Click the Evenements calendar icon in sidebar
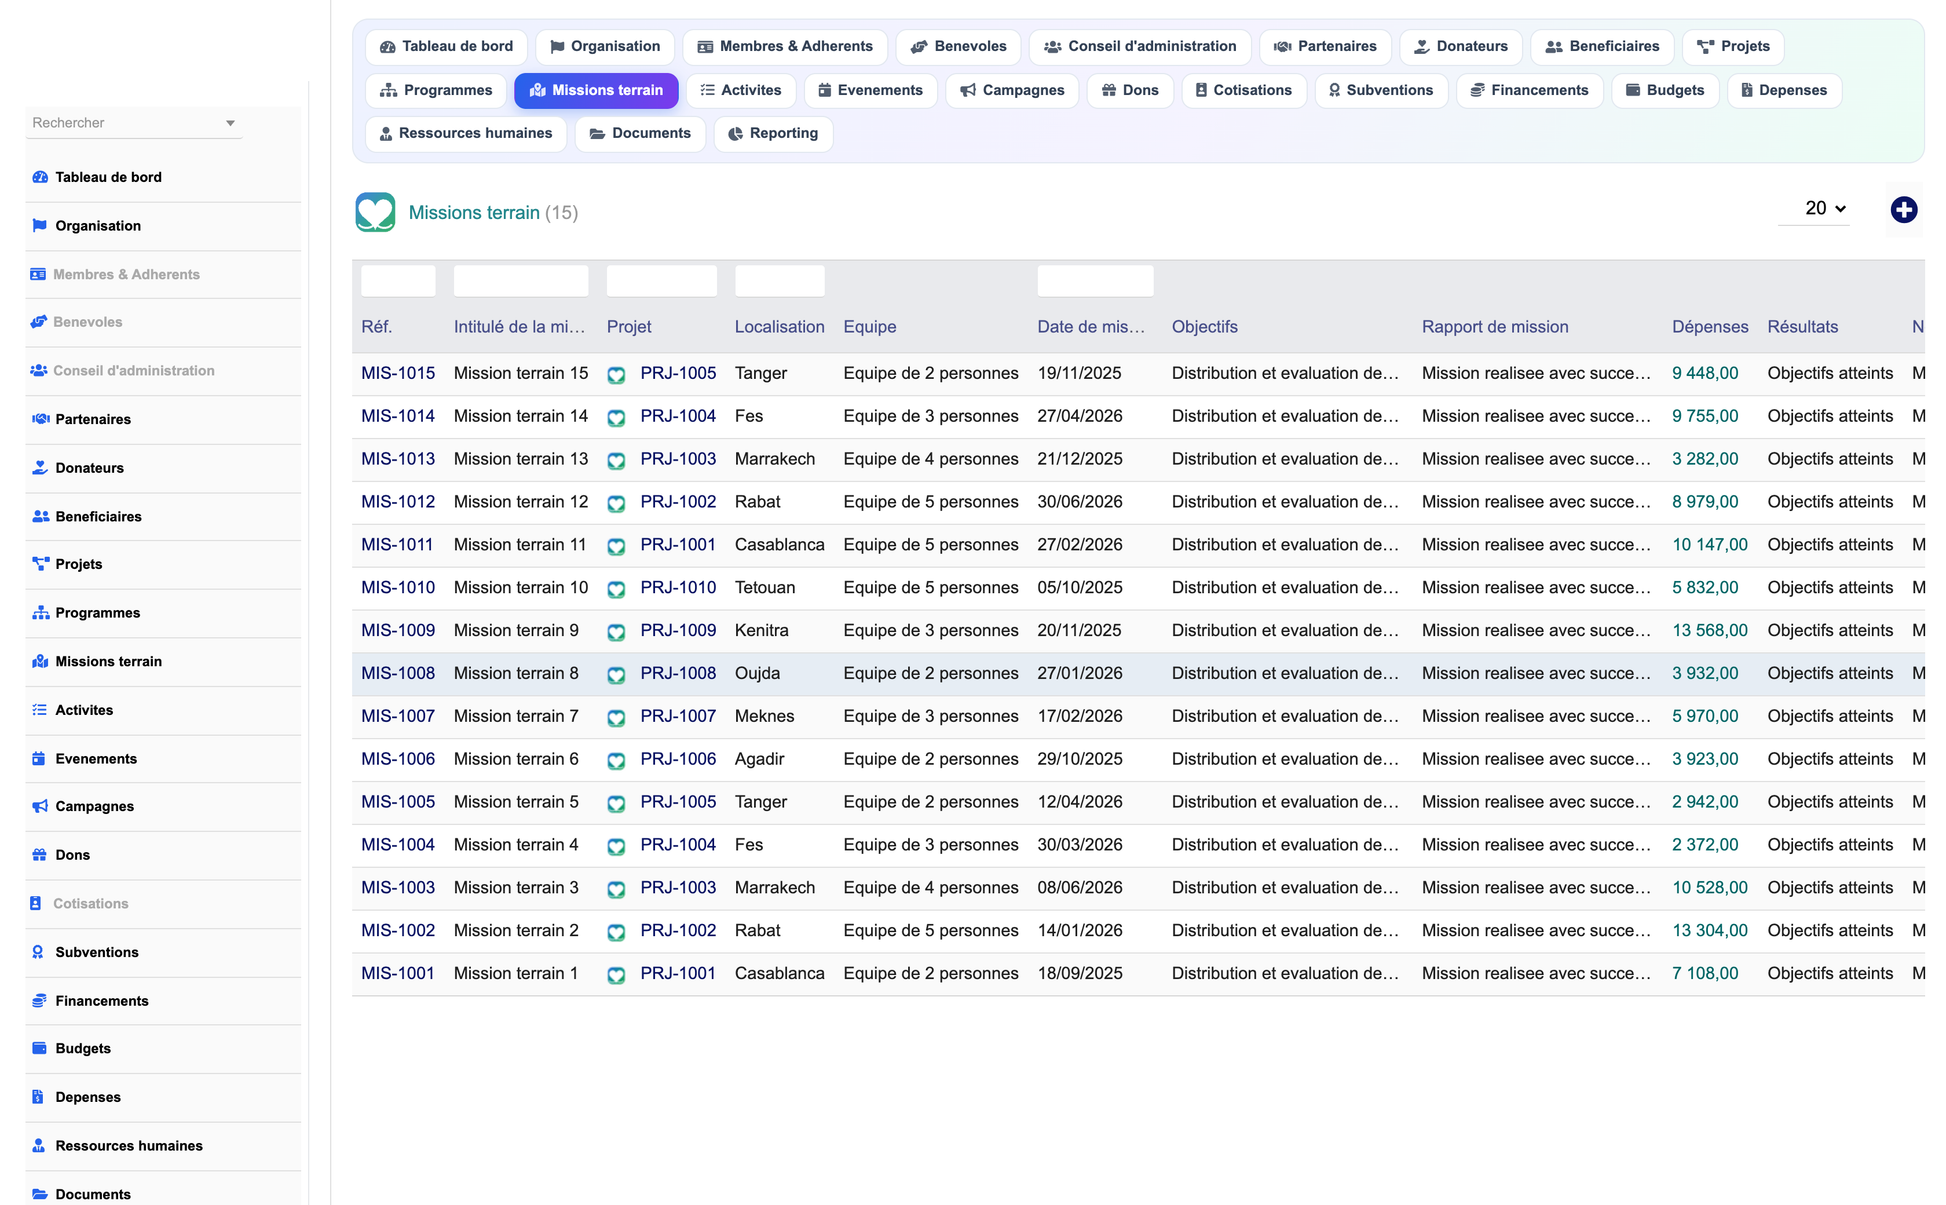 pos(40,758)
